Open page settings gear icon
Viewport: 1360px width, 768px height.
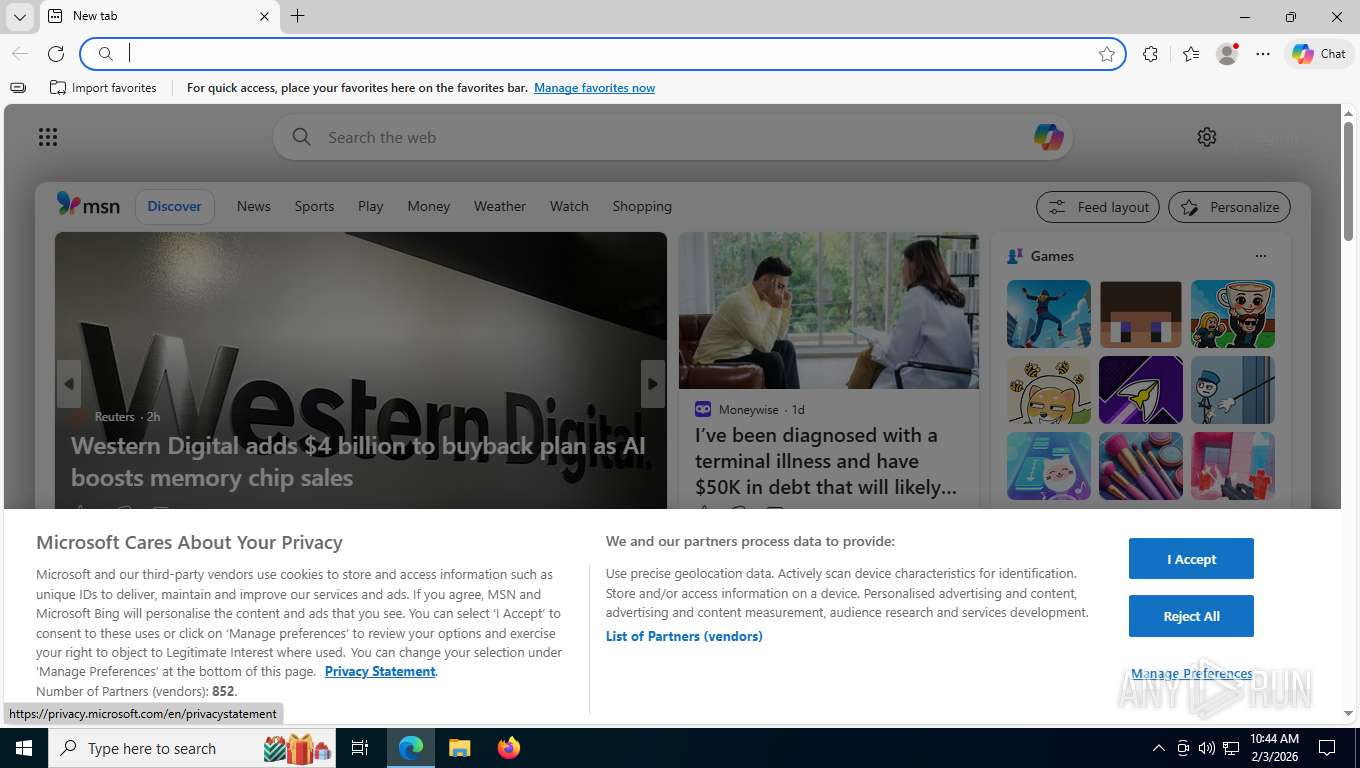click(1207, 137)
